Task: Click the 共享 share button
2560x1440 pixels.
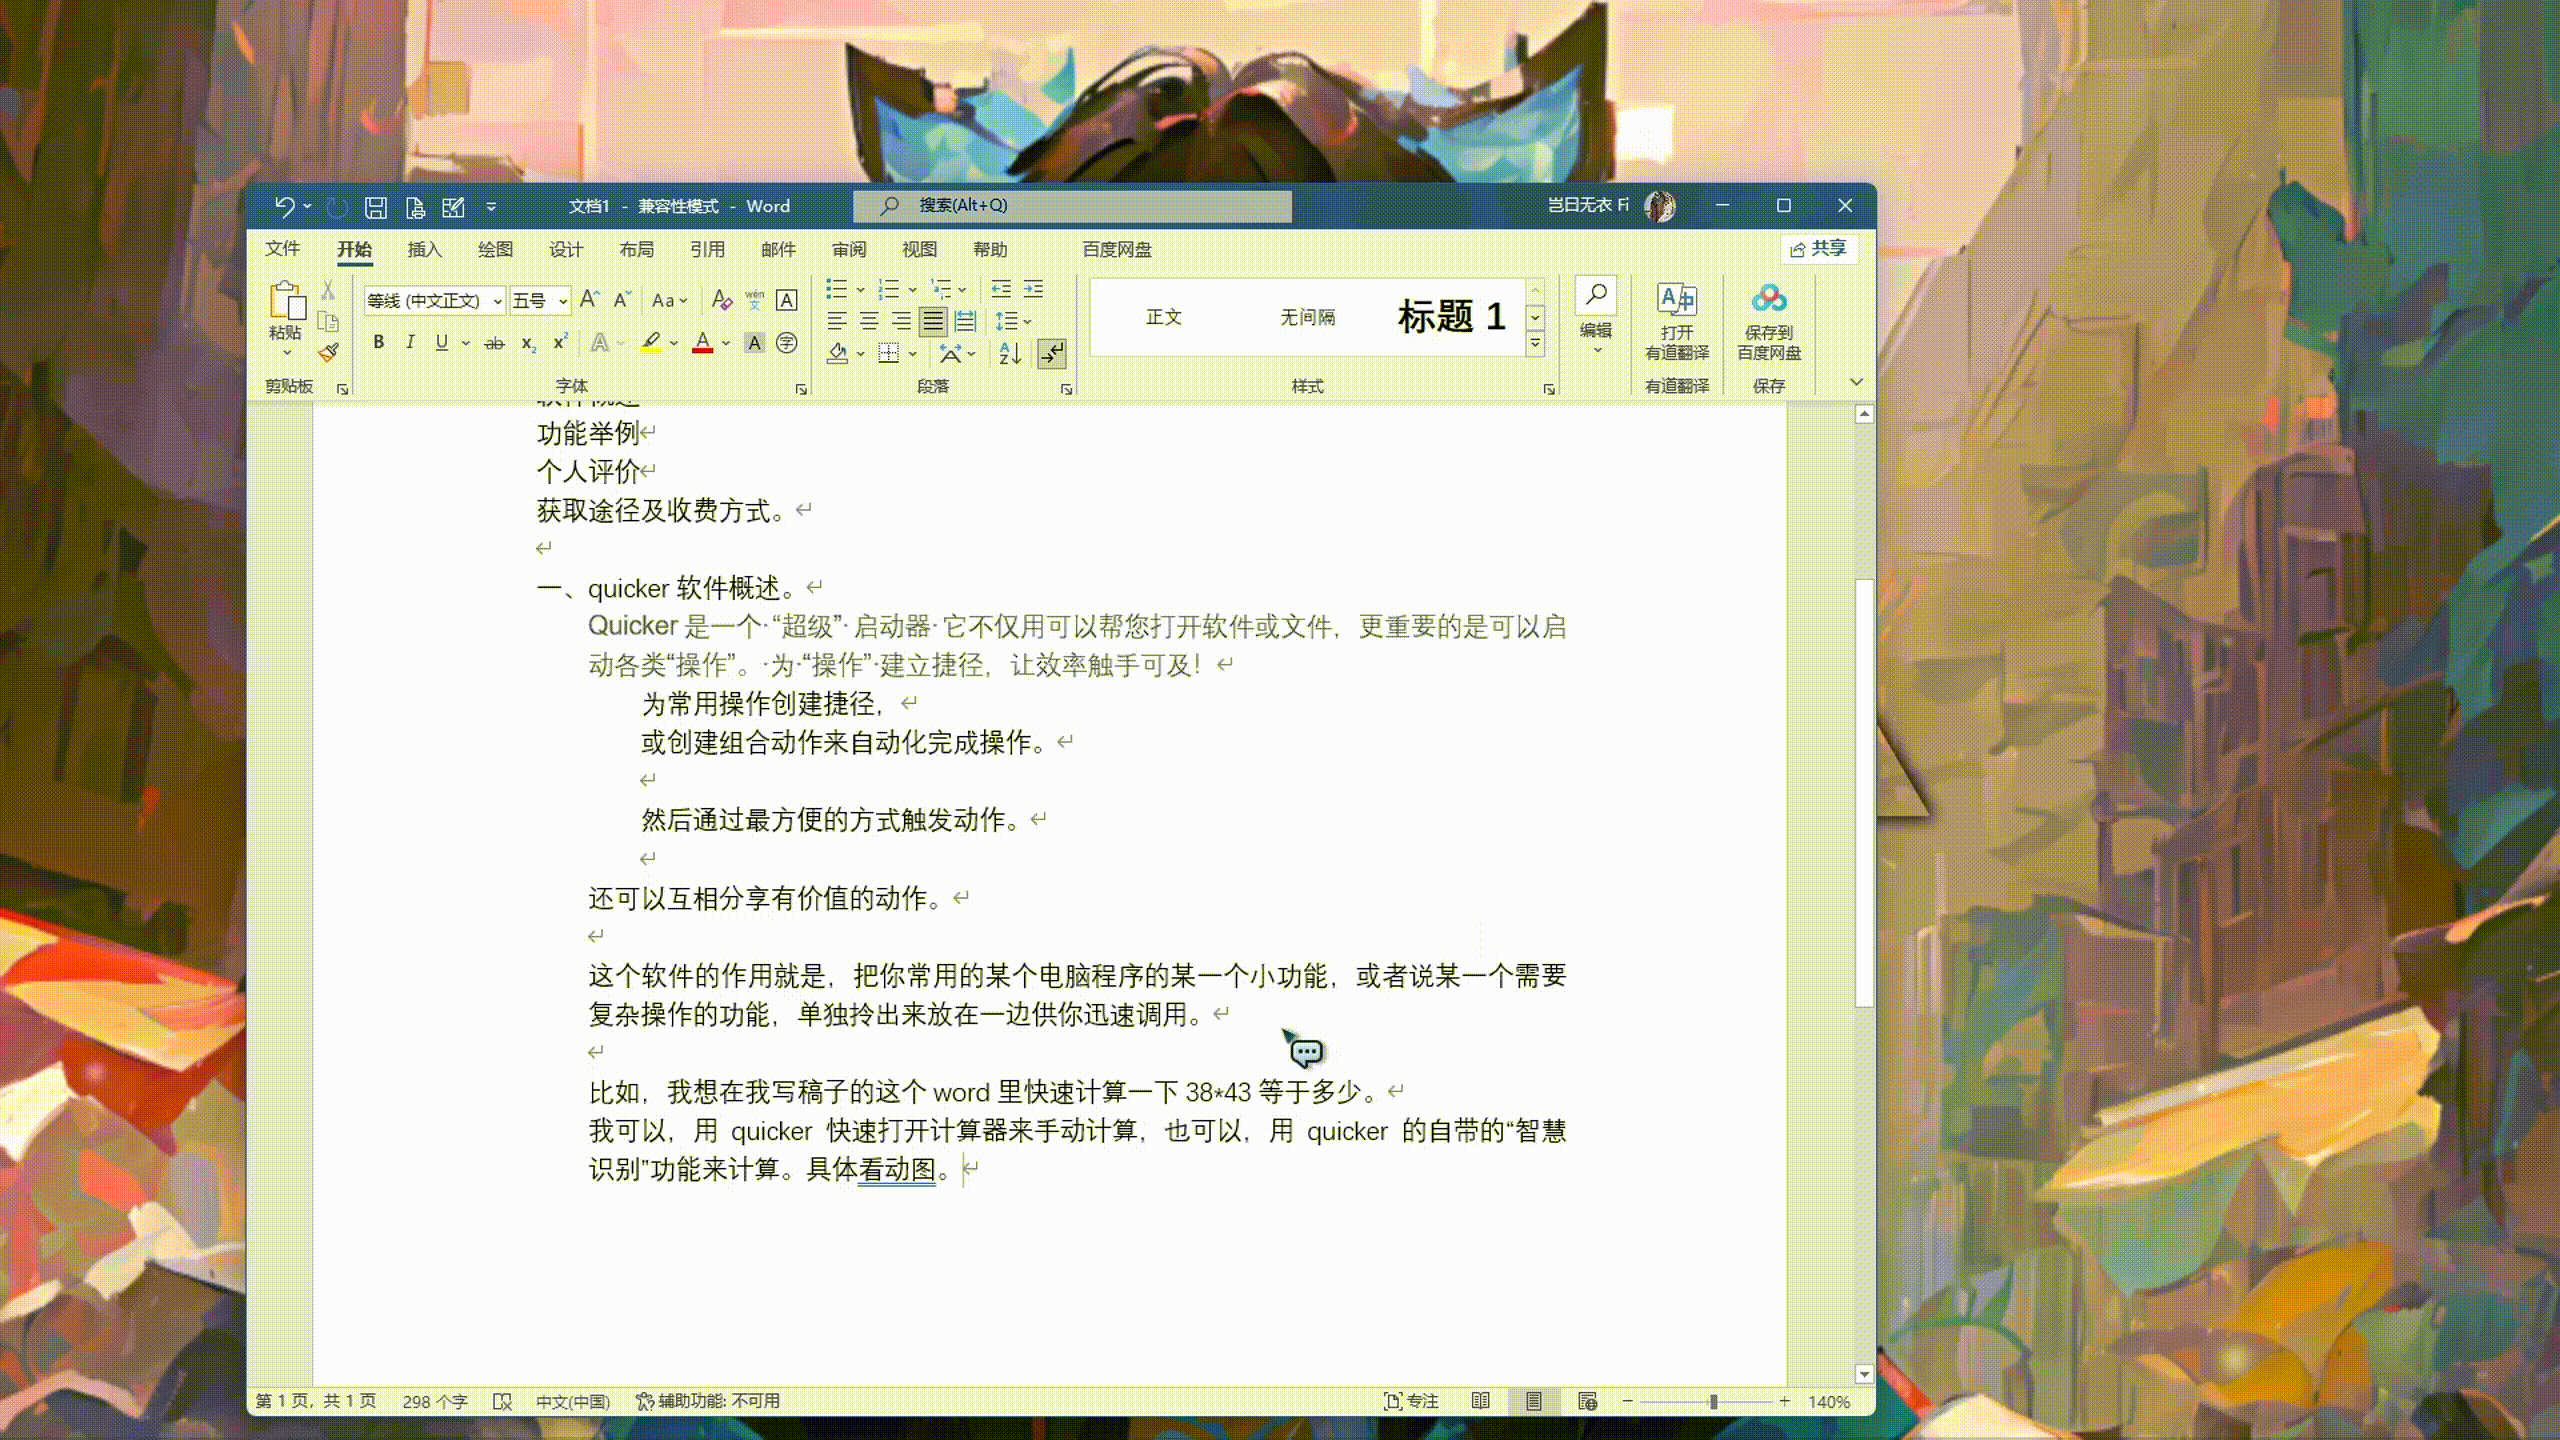Action: (x=1819, y=249)
